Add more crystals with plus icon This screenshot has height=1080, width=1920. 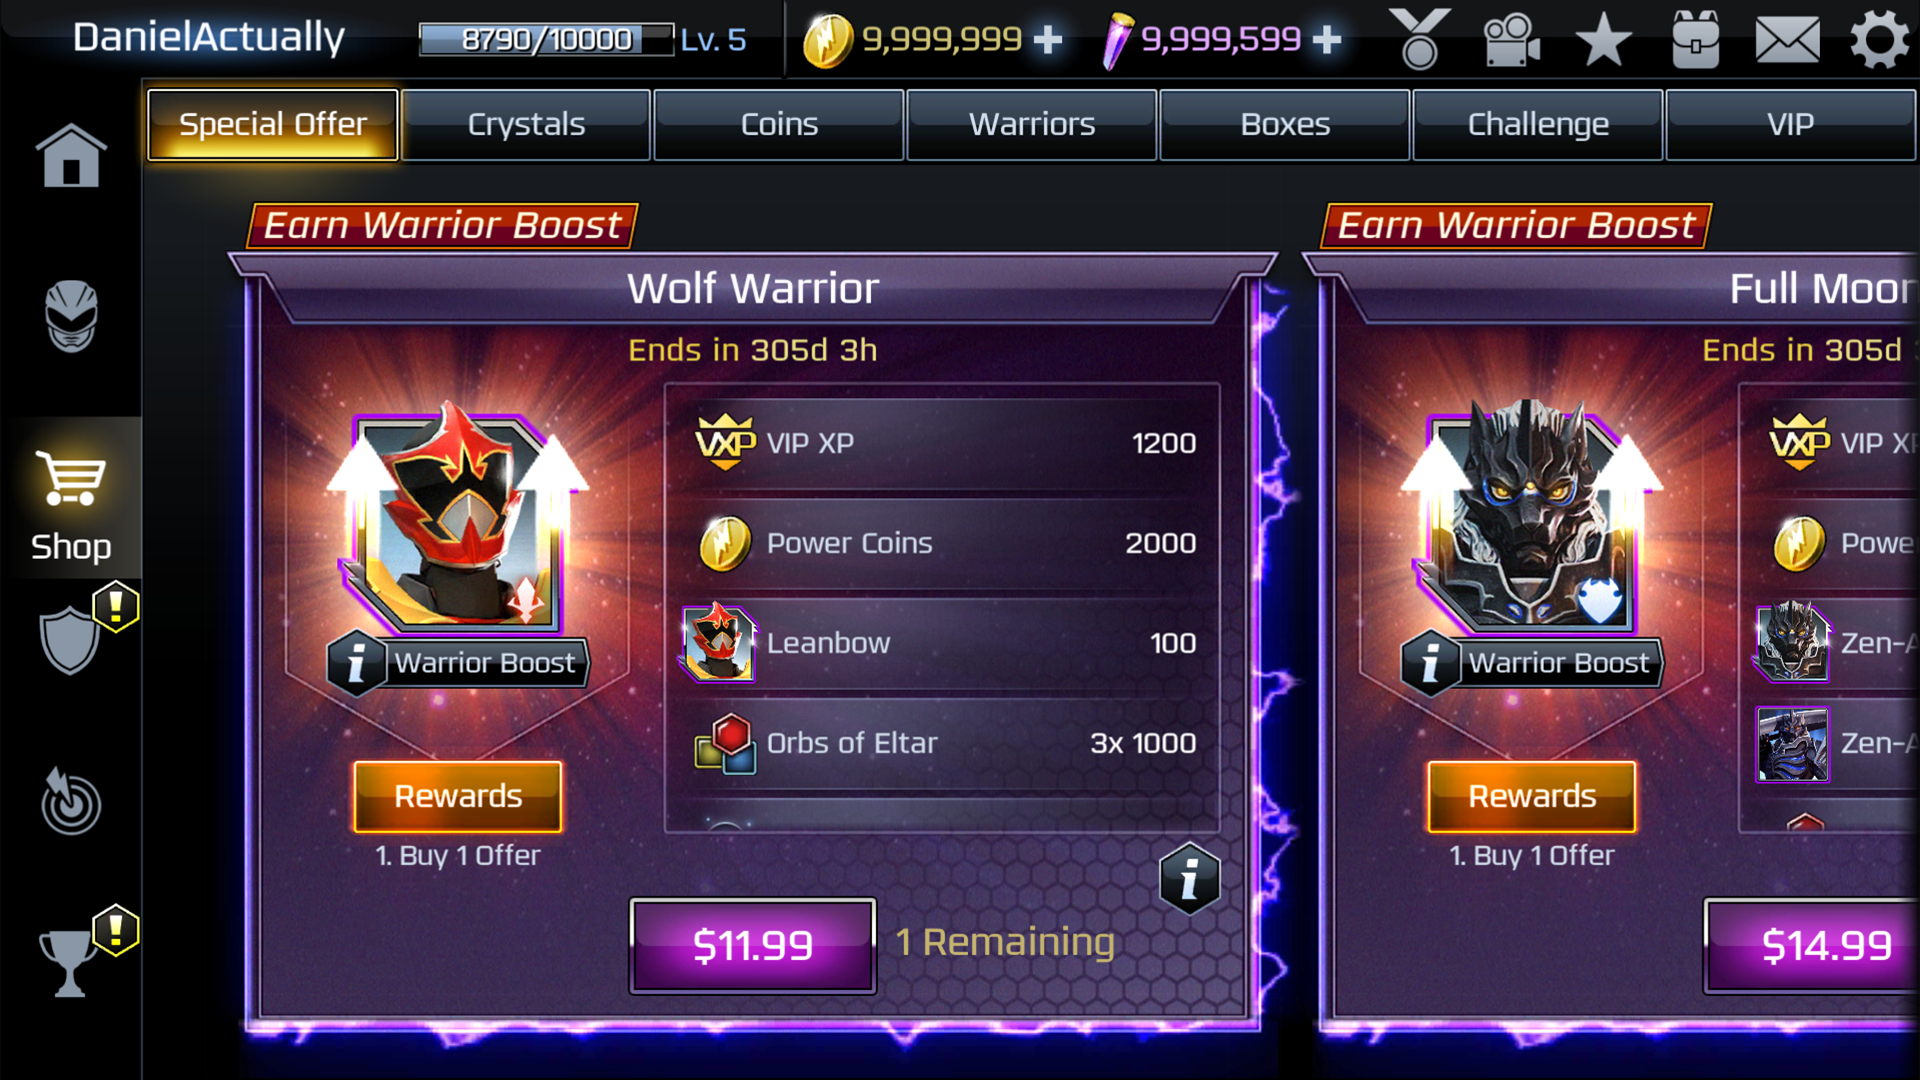pos(1326,40)
